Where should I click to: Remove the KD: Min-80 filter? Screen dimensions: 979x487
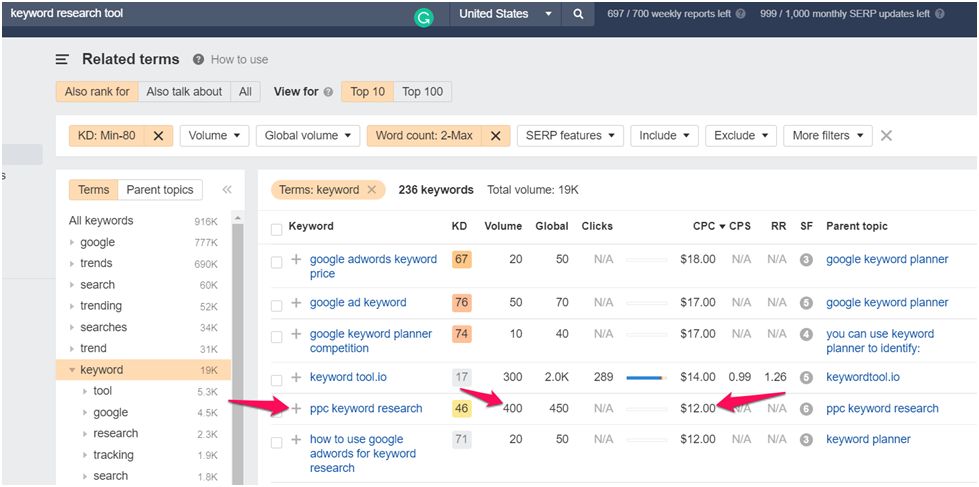[158, 136]
